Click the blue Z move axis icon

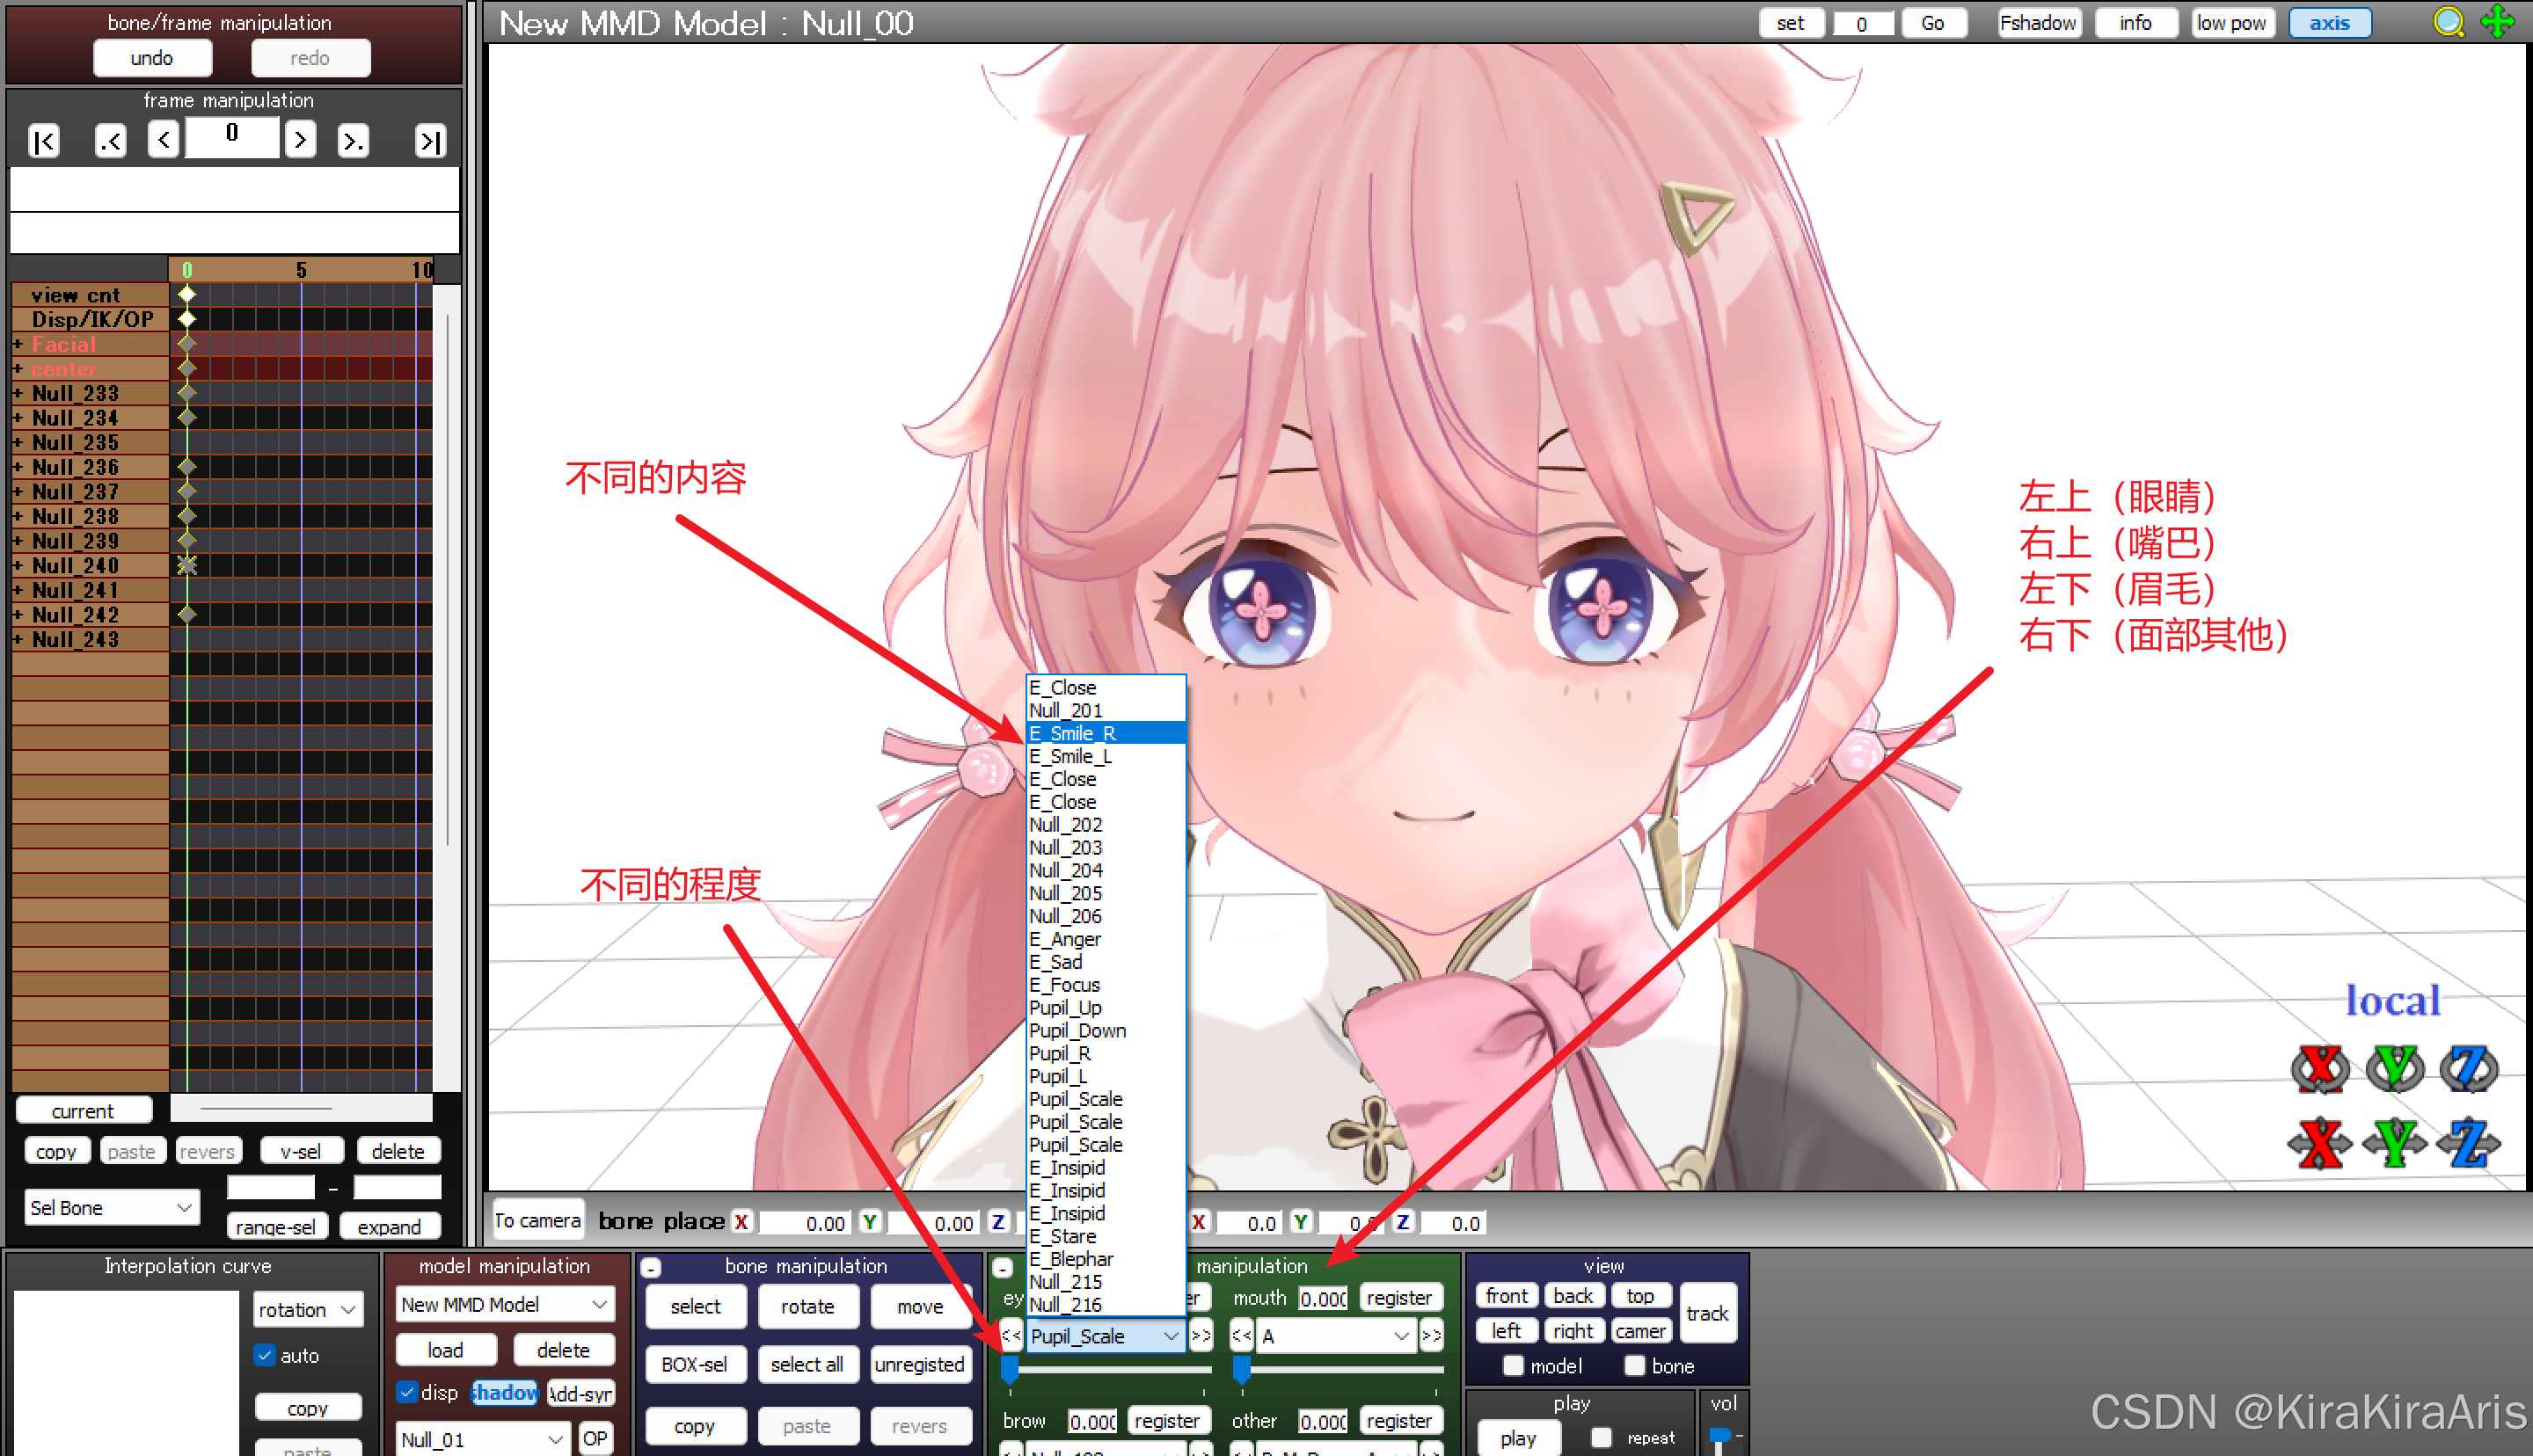click(2468, 1142)
